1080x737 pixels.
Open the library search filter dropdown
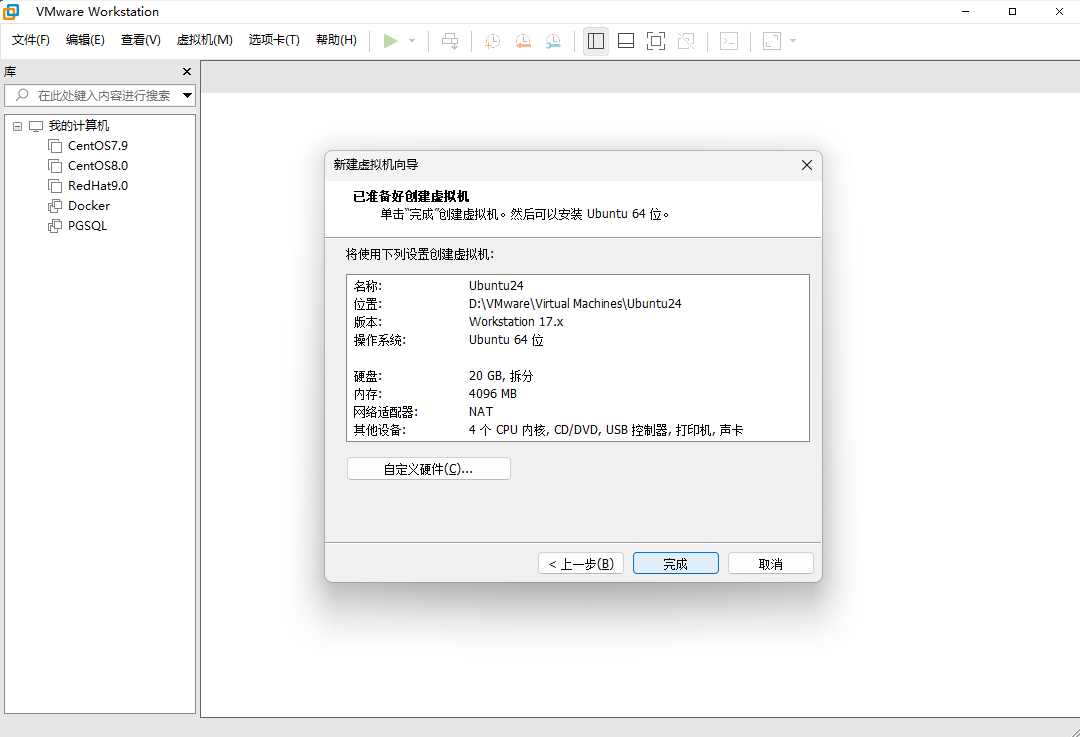(187, 96)
